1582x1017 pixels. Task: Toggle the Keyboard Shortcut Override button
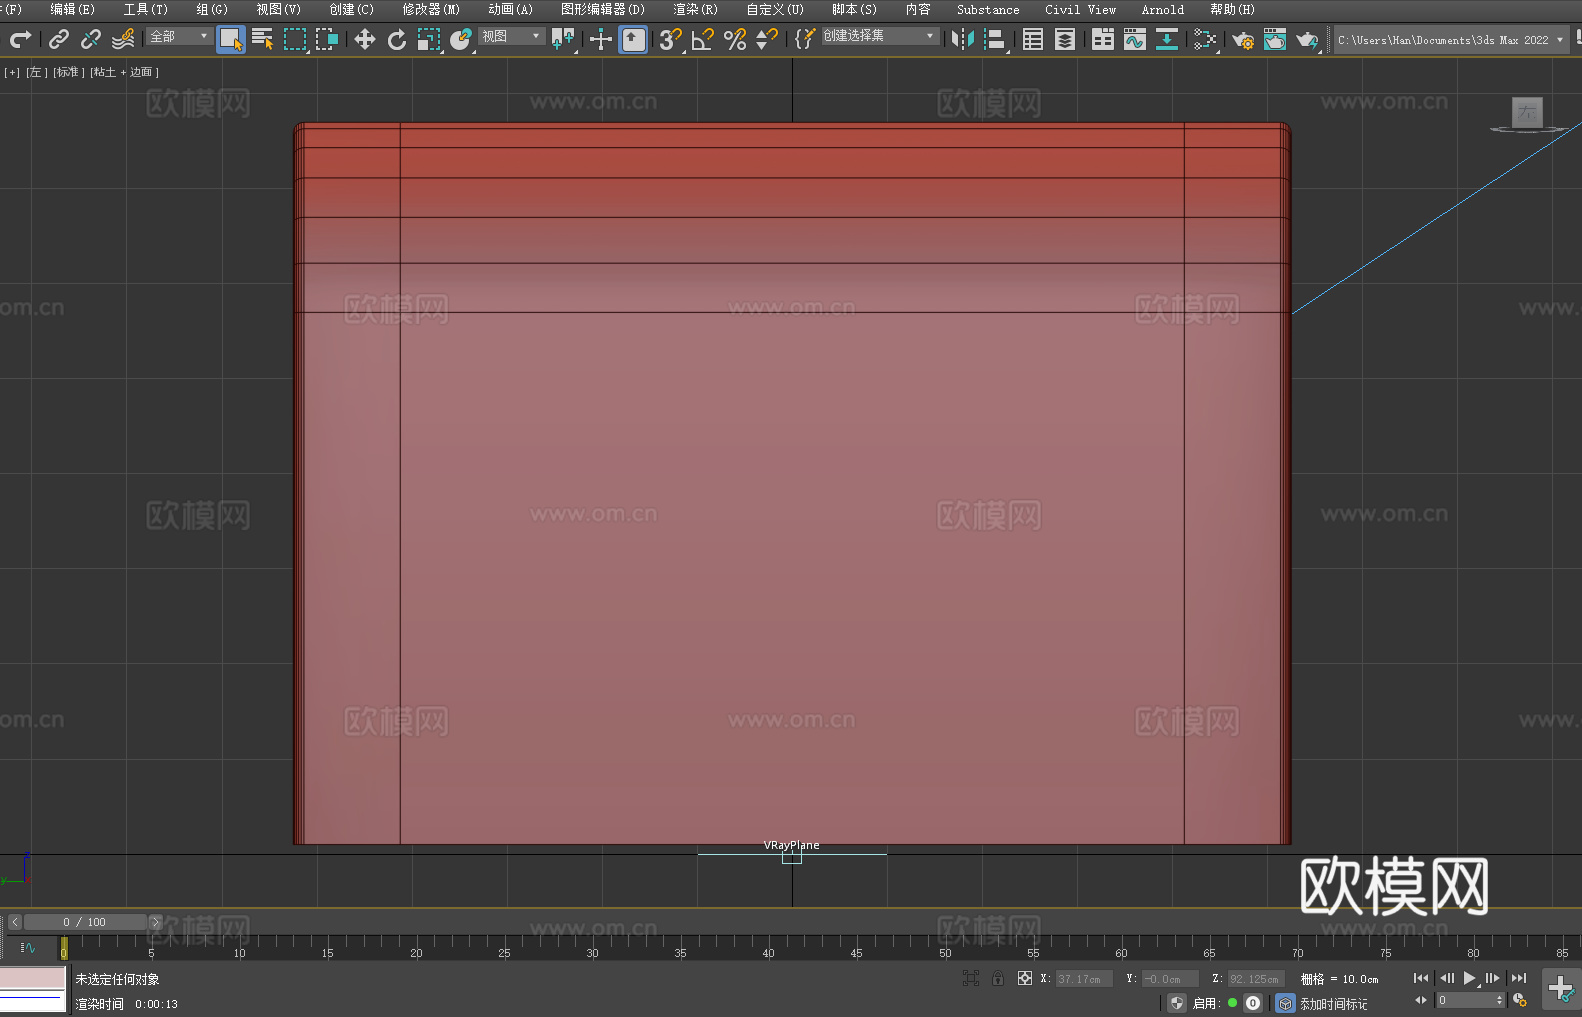pos(633,39)
